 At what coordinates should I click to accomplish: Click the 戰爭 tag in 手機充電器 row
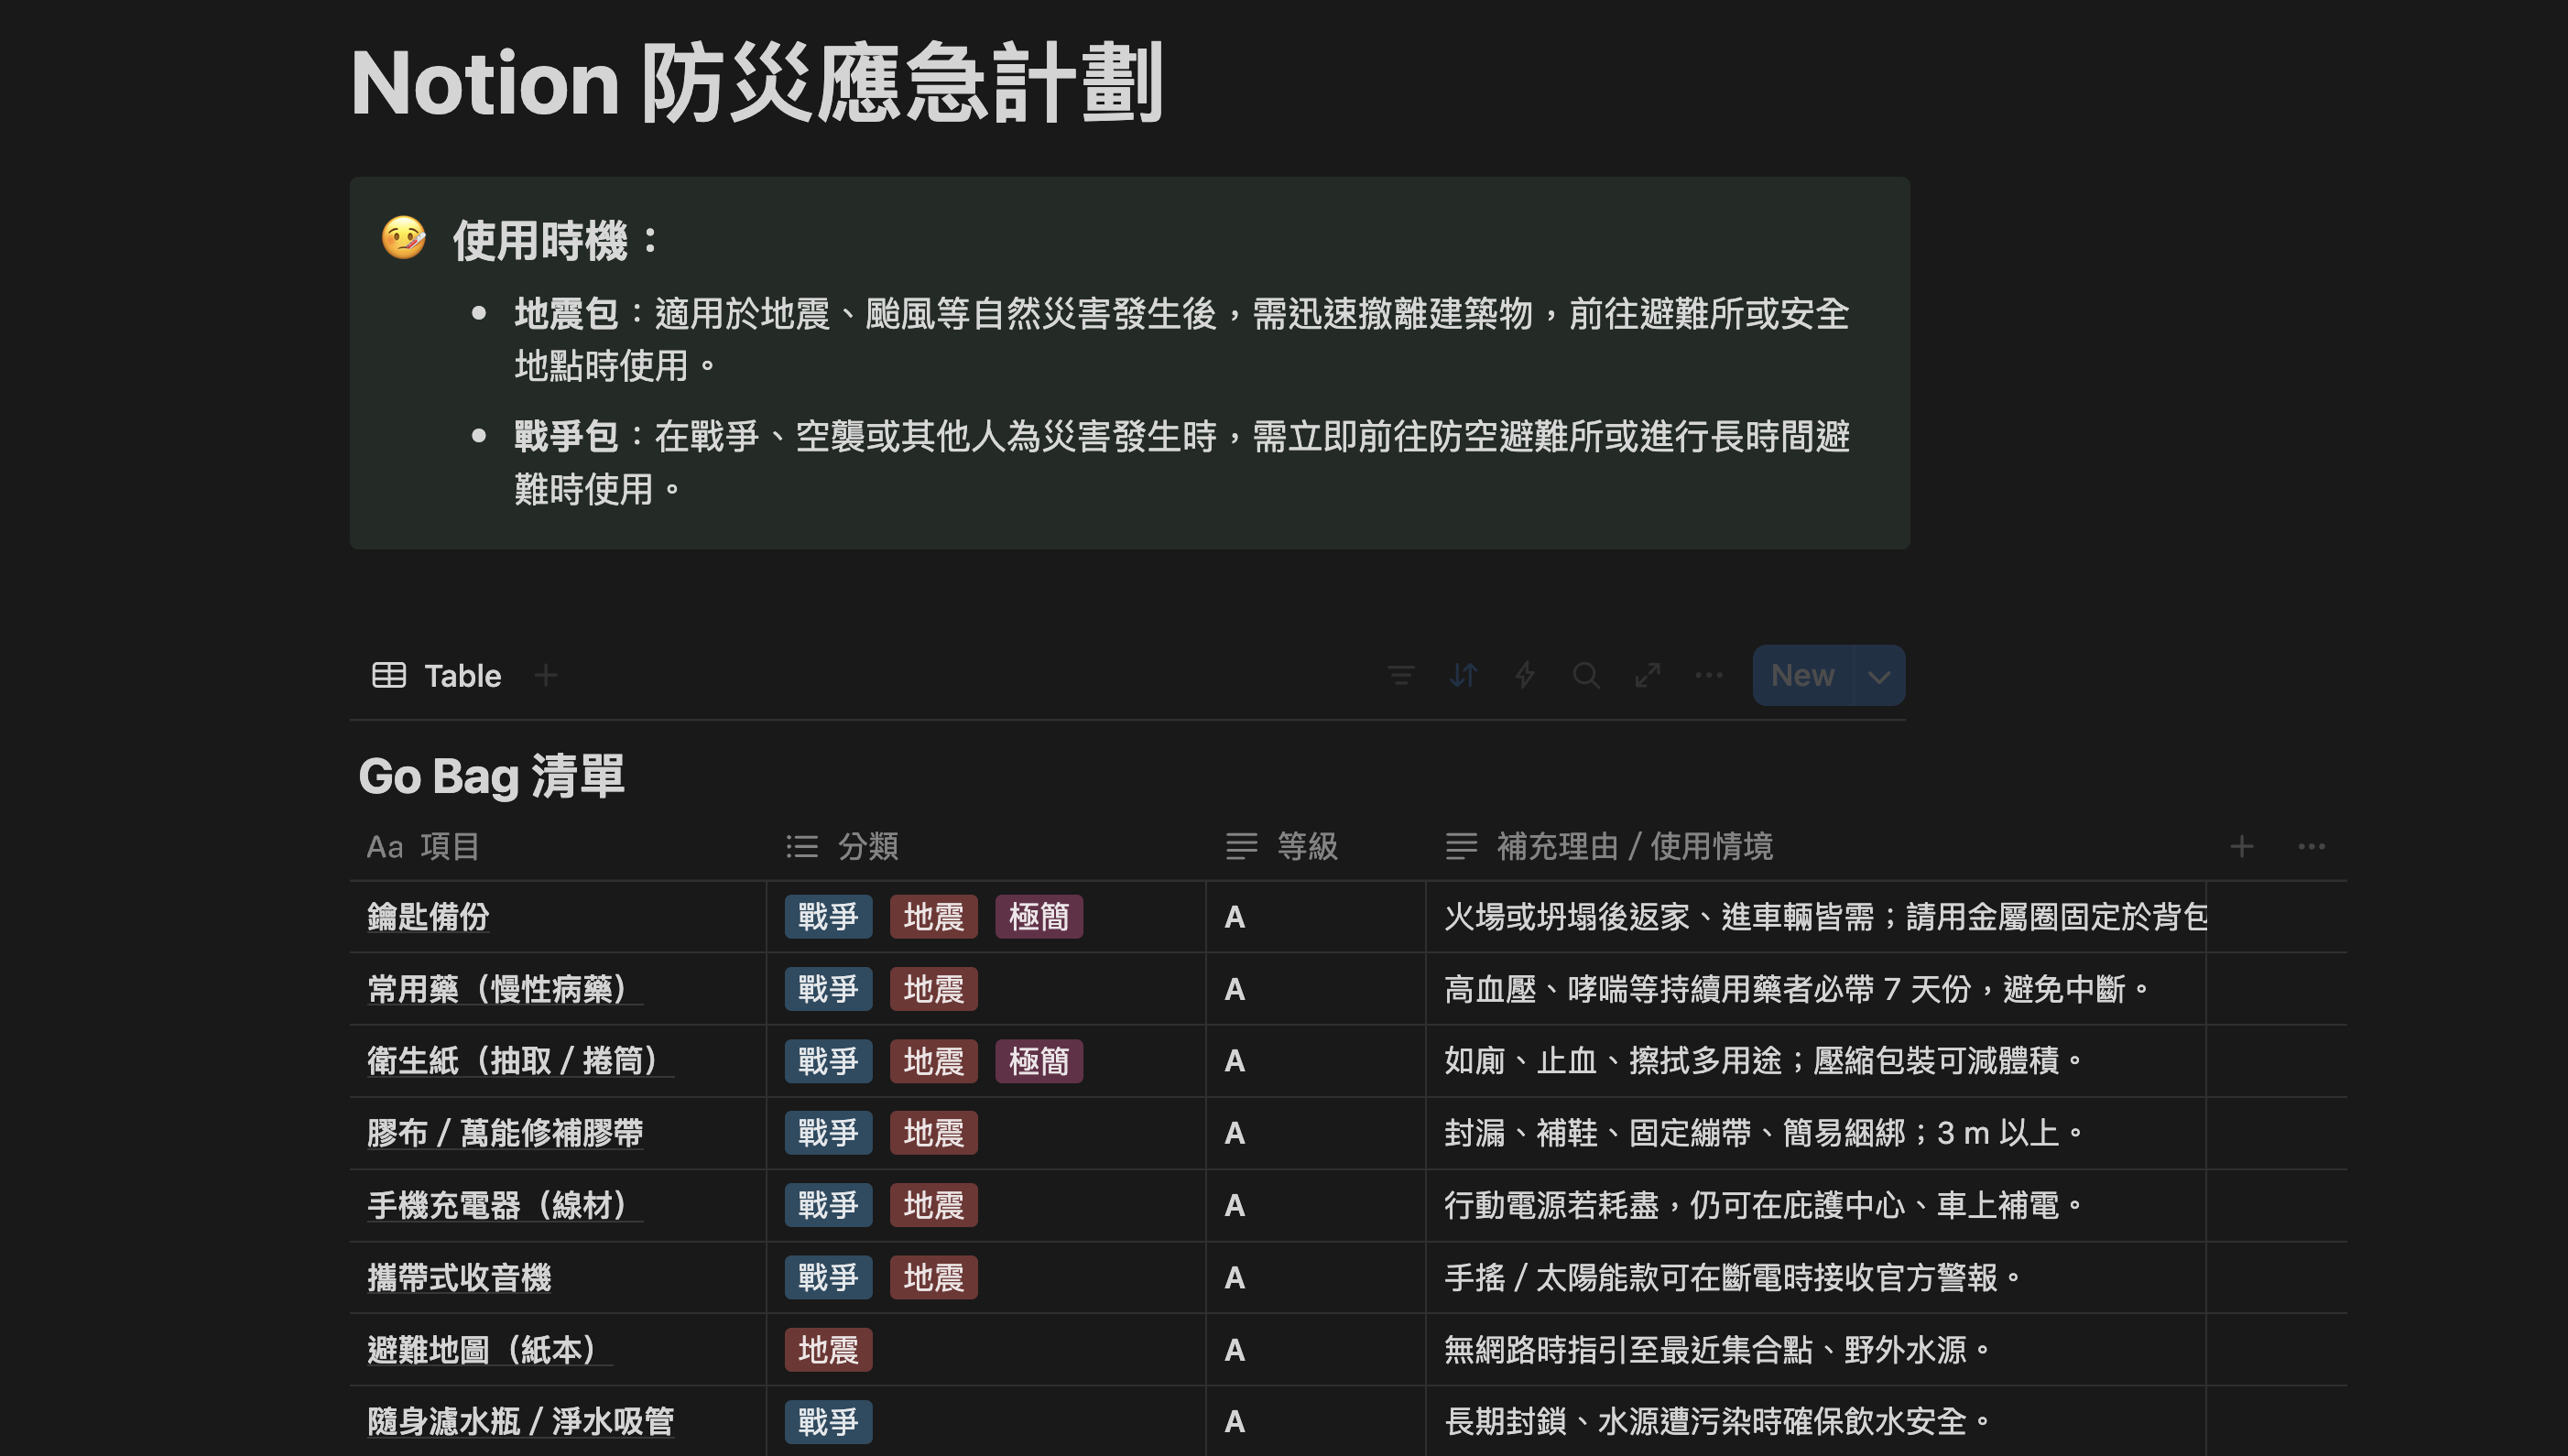828,1205
